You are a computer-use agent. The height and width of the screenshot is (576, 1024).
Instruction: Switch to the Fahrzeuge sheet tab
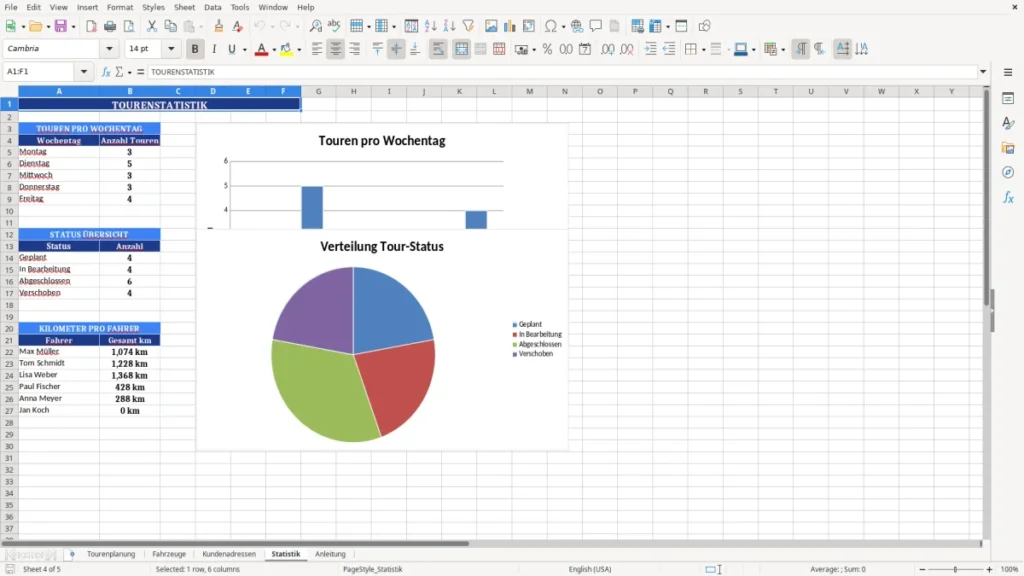(x=169, y=554)
